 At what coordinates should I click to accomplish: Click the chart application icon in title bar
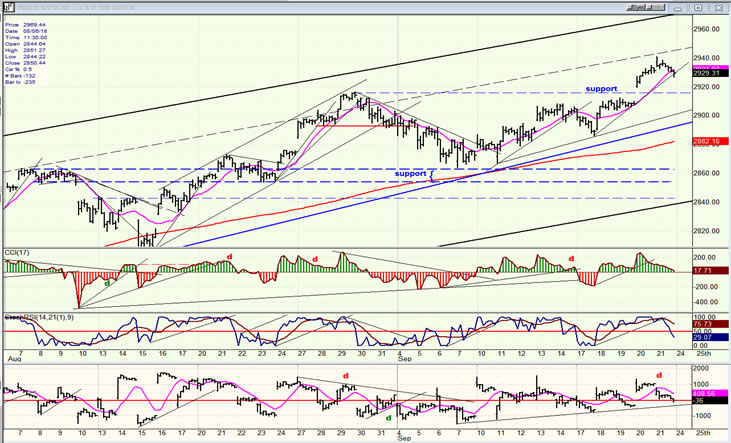8,7
